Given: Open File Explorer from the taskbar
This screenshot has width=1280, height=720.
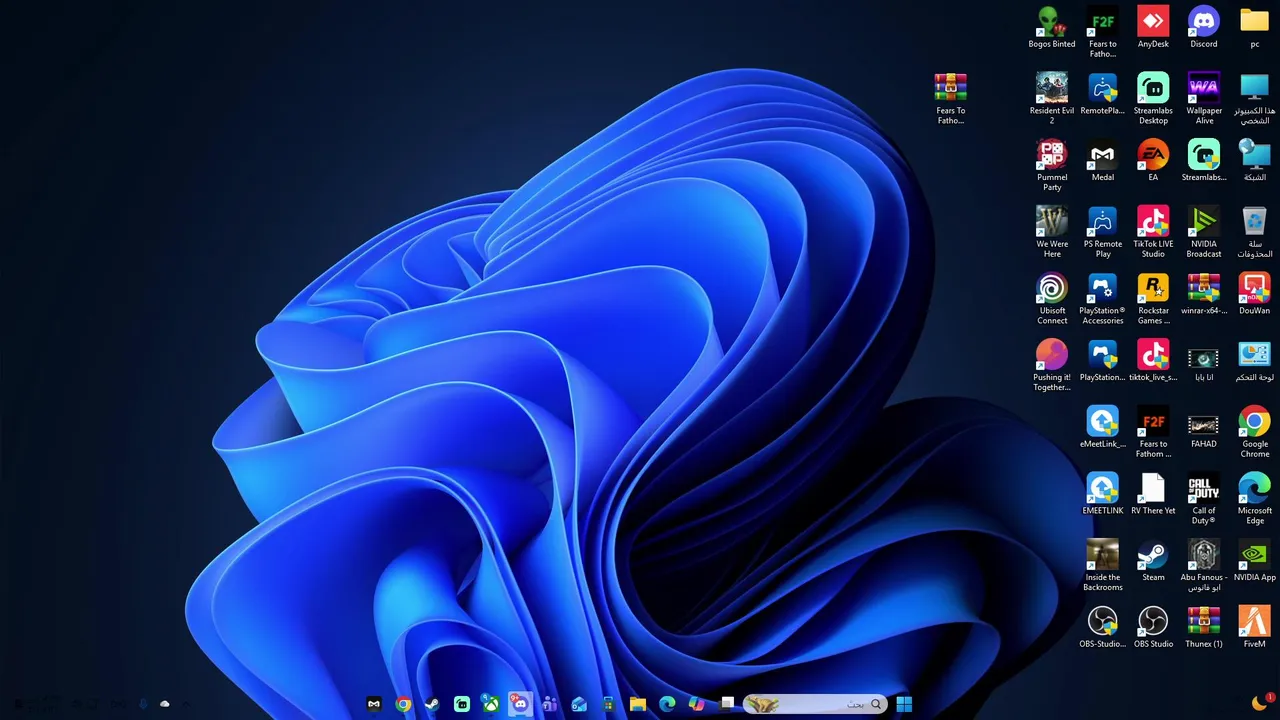Looking at the screenshot, I should 638,704.
